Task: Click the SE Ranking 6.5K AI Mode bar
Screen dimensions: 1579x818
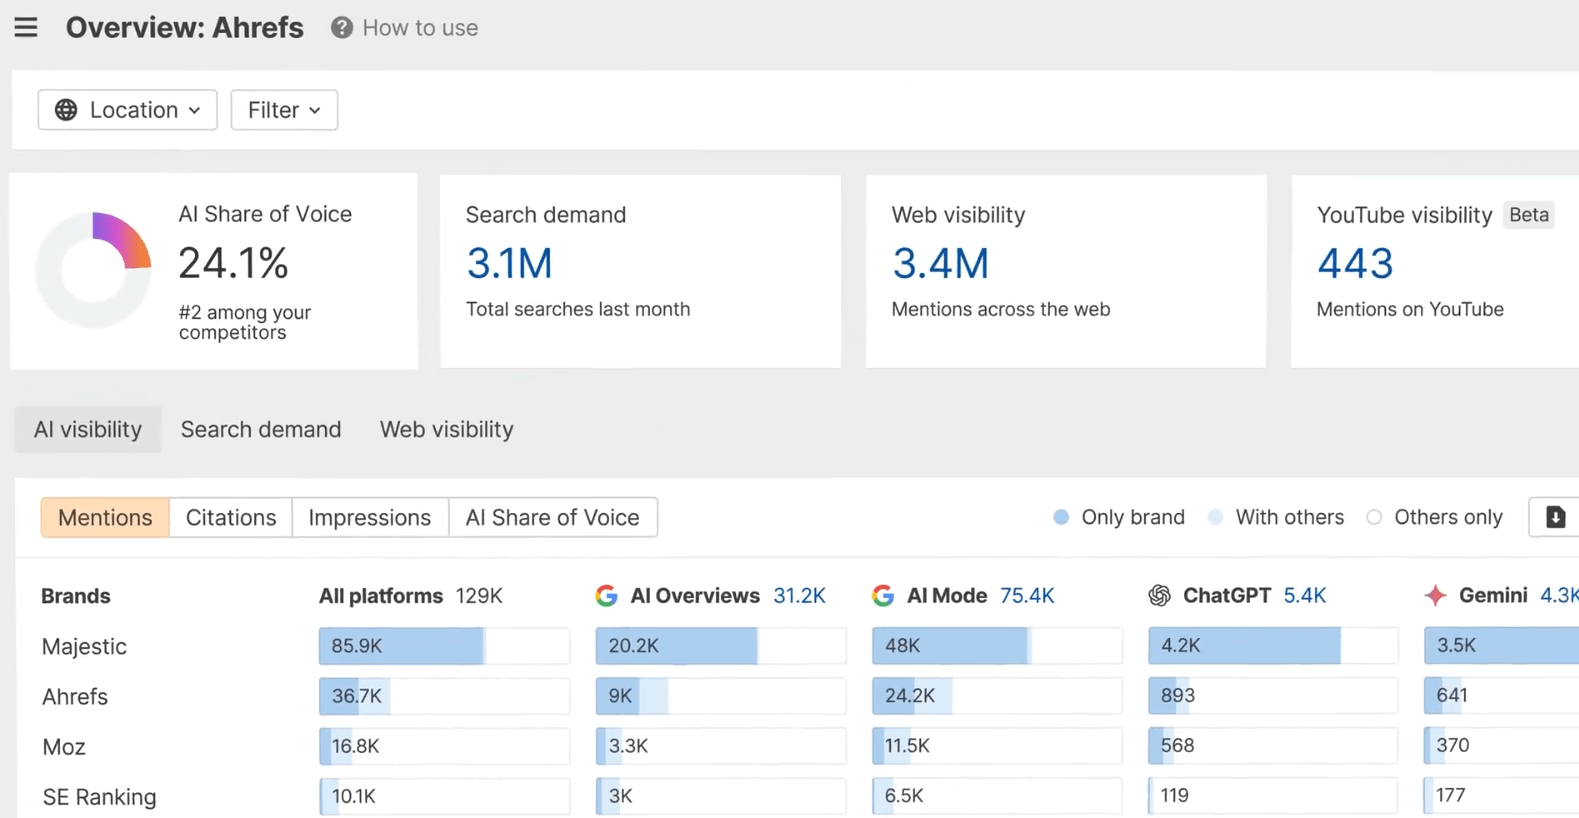Action: 997,796
